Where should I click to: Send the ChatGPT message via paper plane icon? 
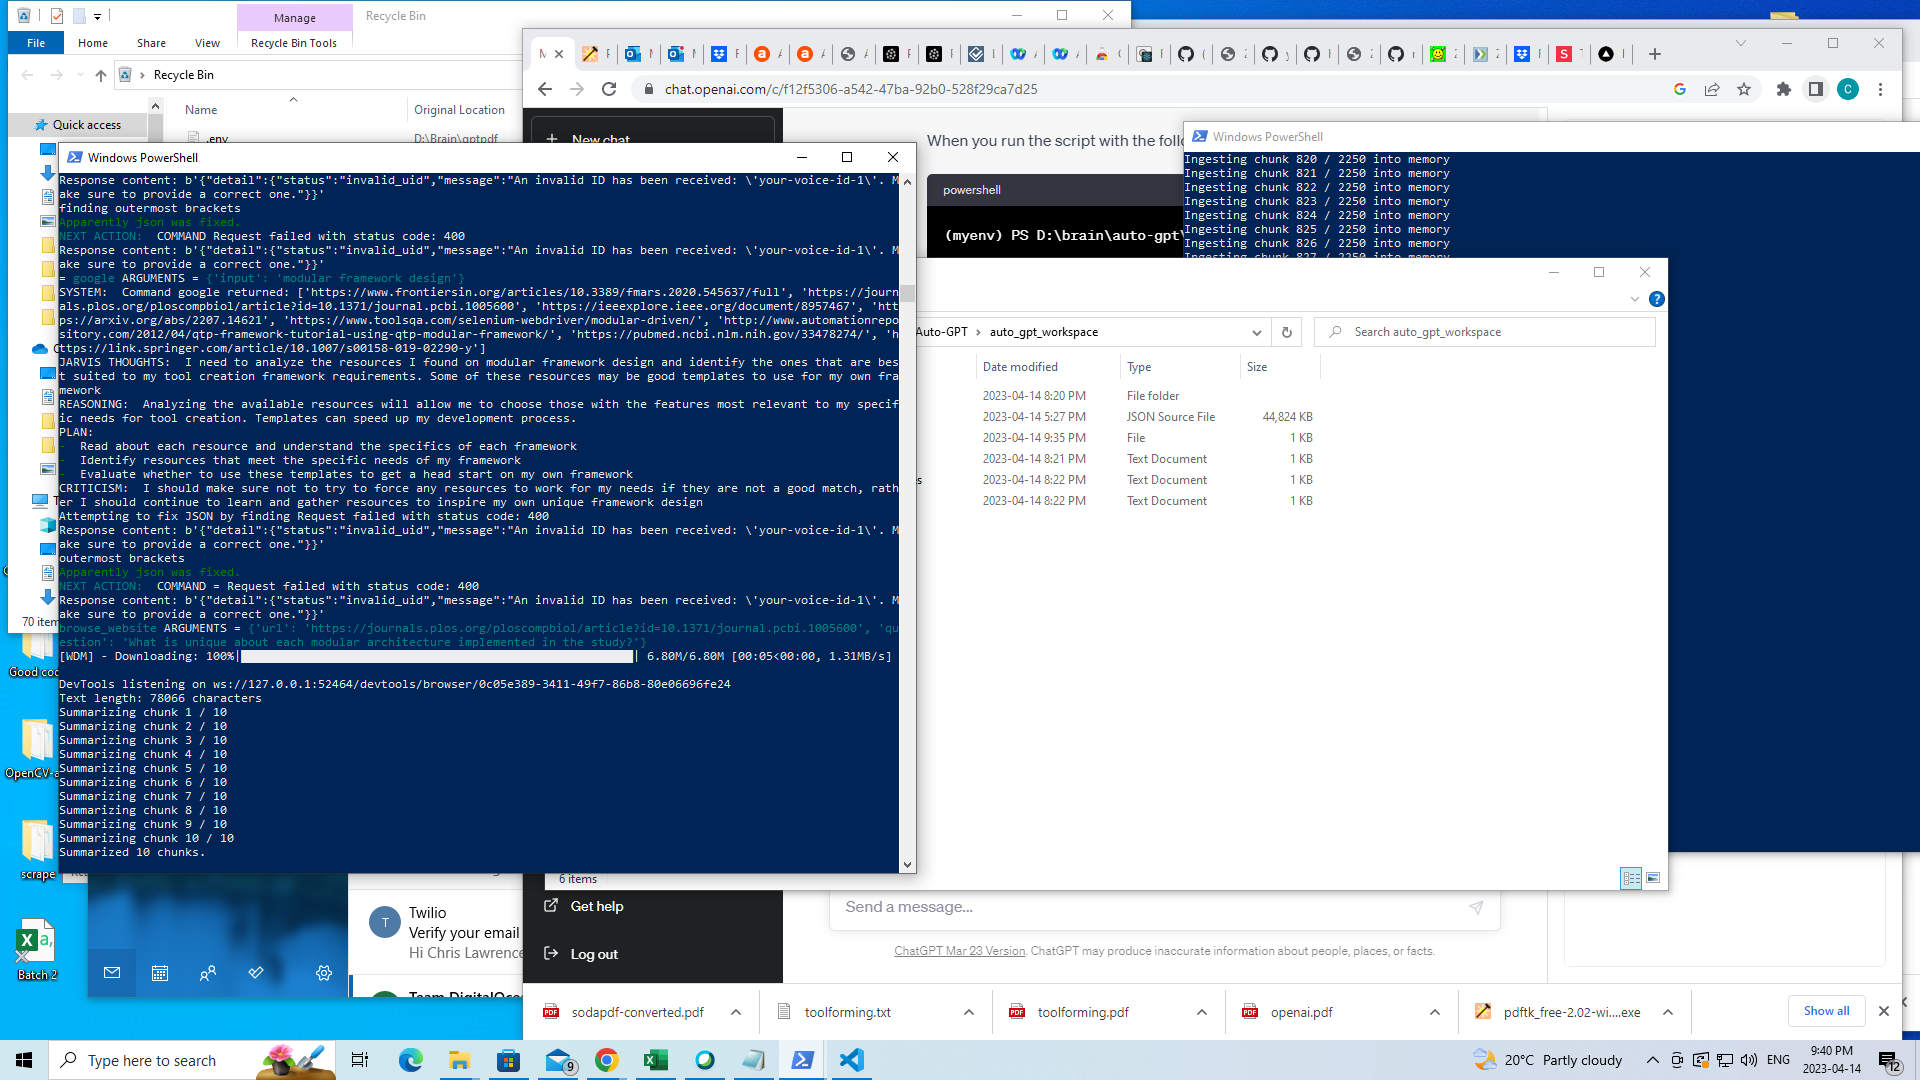click(1477, 907)
